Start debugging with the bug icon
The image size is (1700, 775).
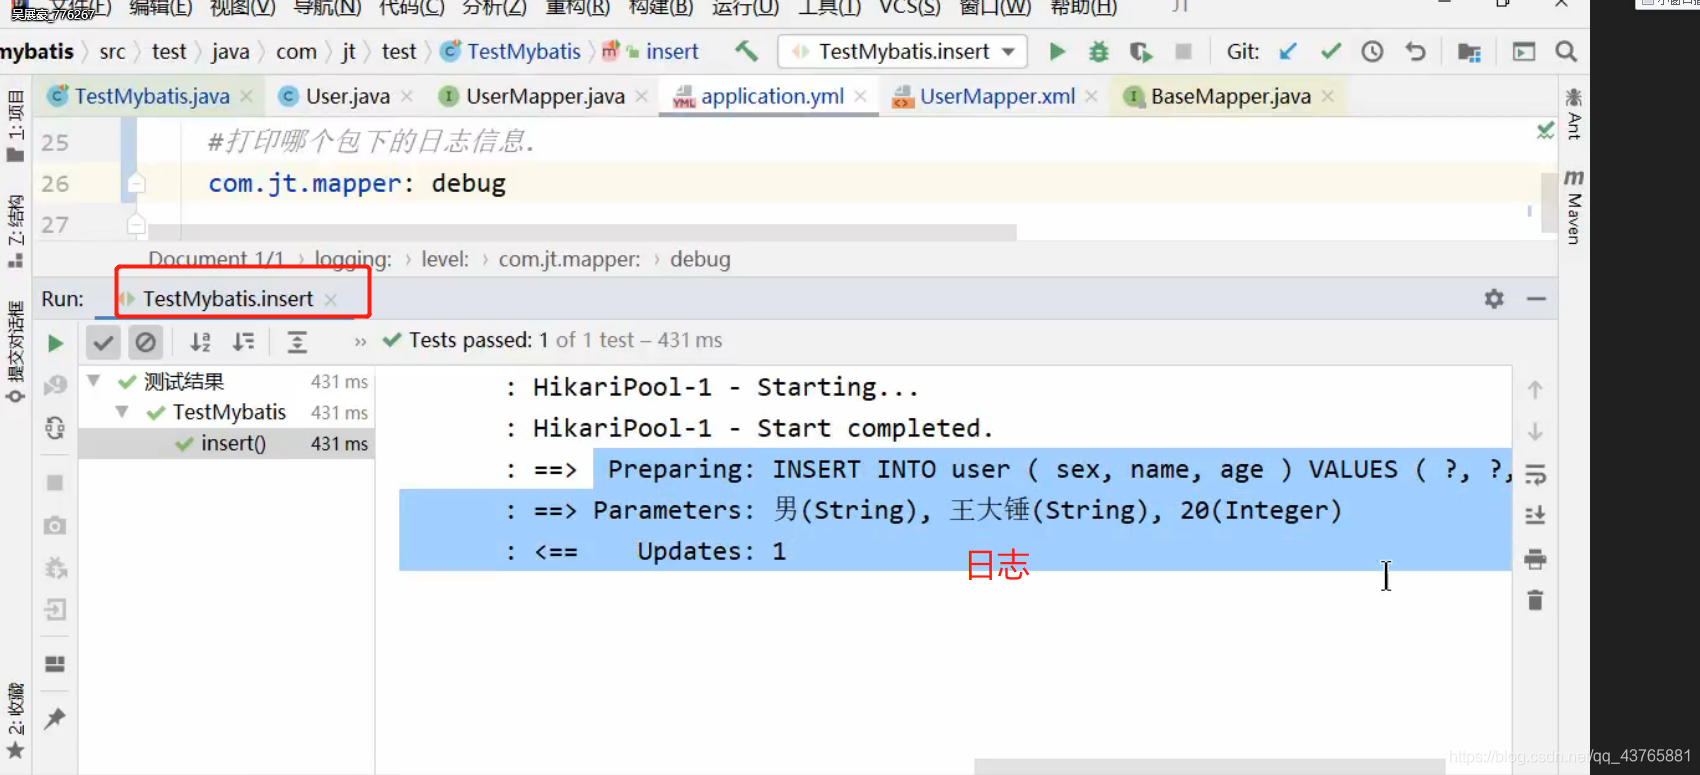[x=1099, y=51]
